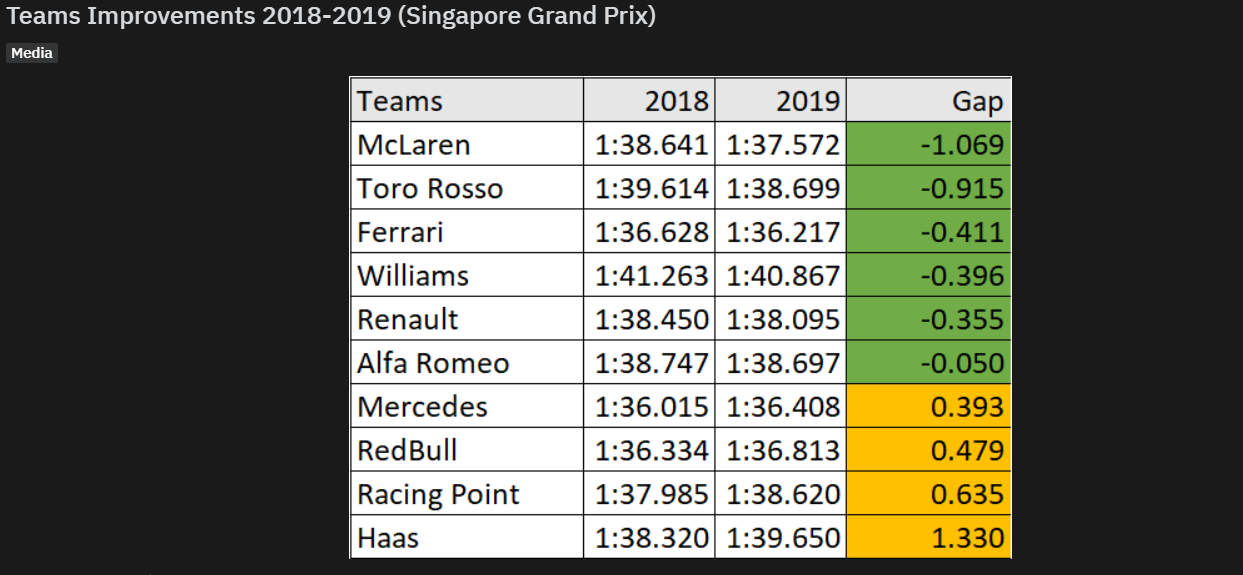
Task: Click Toro Rosso's -0.915 gap value
Action: 928,188
